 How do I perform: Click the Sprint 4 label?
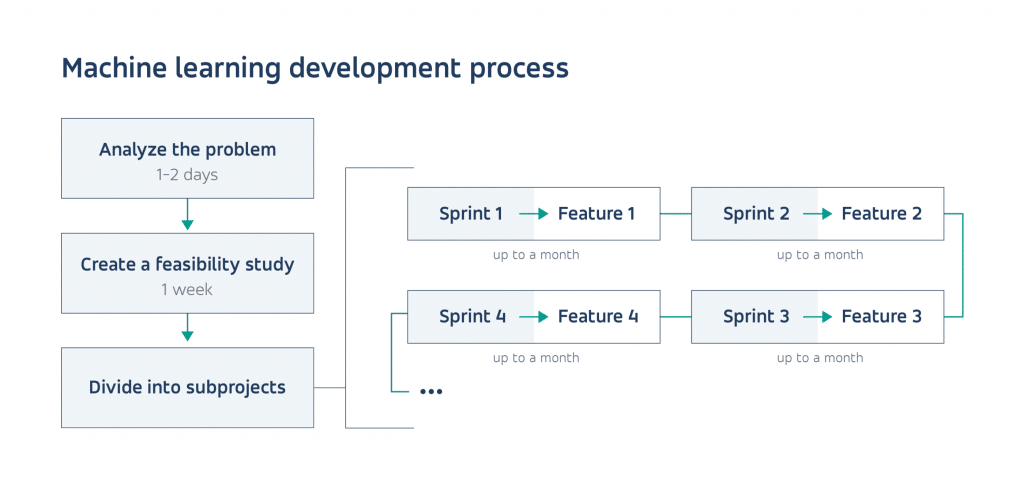click(x=472, y=317)
